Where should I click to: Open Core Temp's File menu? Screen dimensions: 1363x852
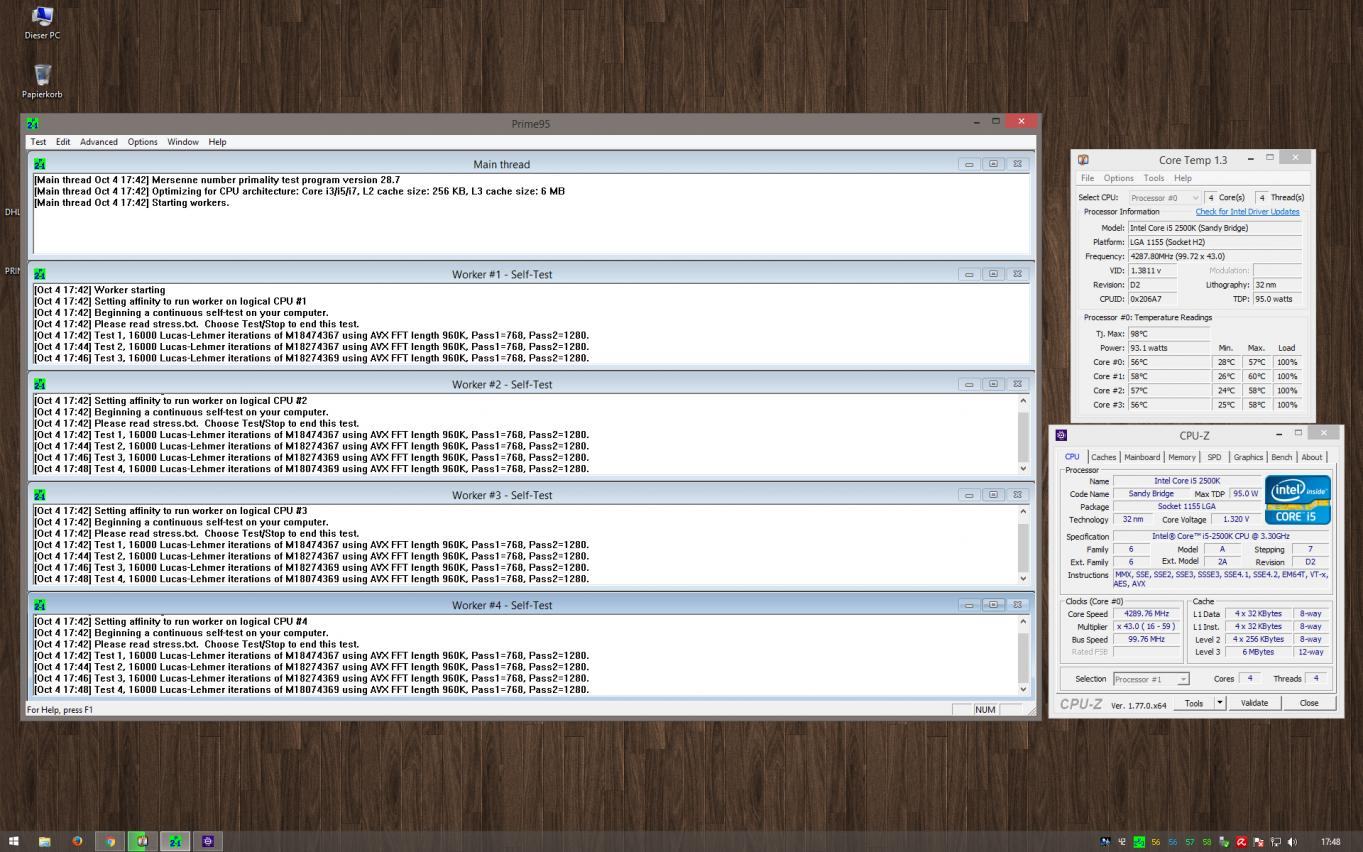click(x=1087, y=178)
